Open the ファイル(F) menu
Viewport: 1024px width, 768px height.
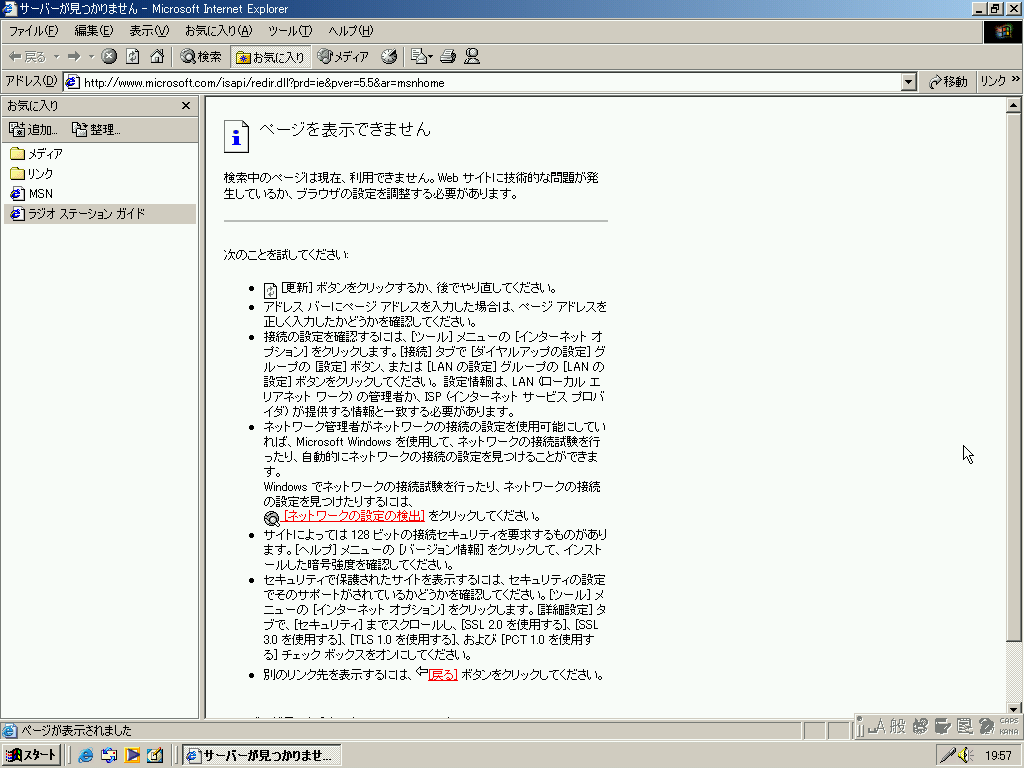tap(33, 31)
